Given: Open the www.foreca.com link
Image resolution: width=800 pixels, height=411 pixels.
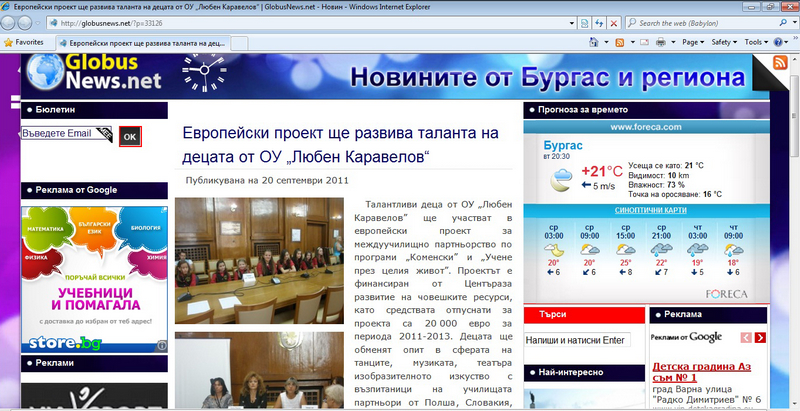Looking at the screenshot, I should coord(646,127).
